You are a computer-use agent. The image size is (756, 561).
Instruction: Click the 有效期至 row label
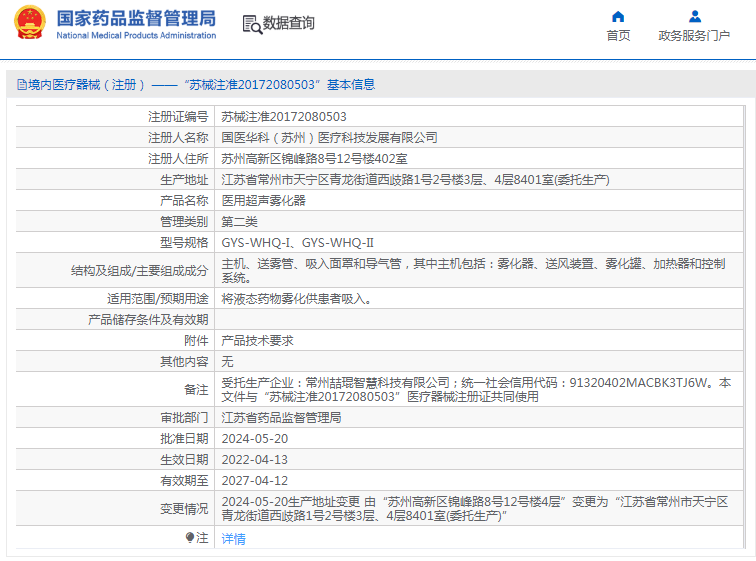(x=184, y=481)
